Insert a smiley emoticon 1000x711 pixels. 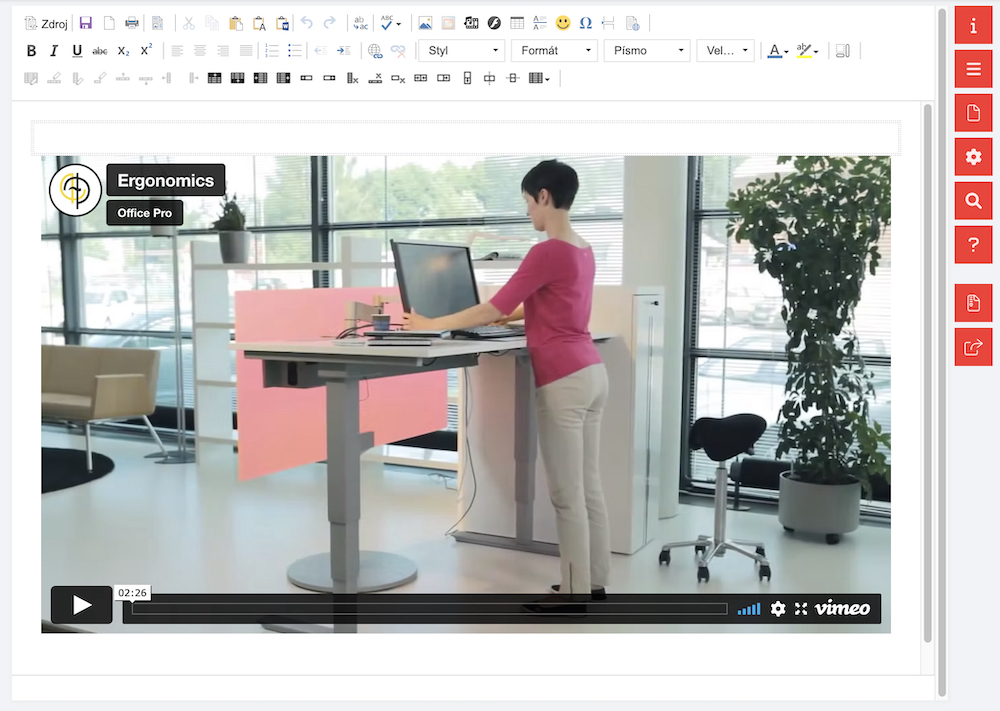(x=562, y=24)
